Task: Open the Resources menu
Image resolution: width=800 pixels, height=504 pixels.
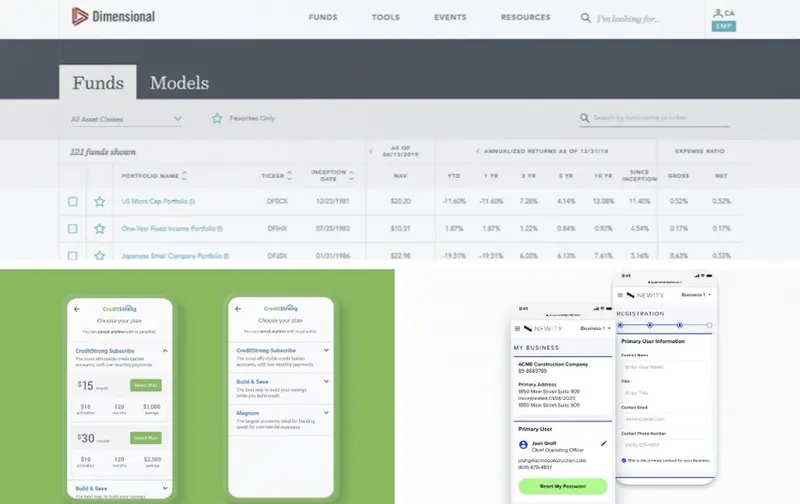Action: [525, 17]
